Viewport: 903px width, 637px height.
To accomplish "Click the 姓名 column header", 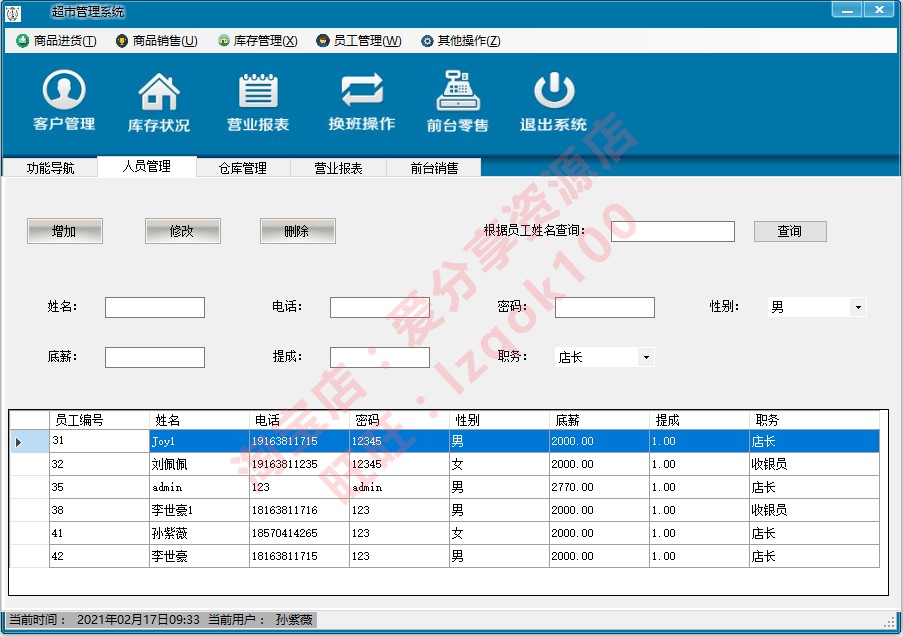I will click(x=199, y=420).
